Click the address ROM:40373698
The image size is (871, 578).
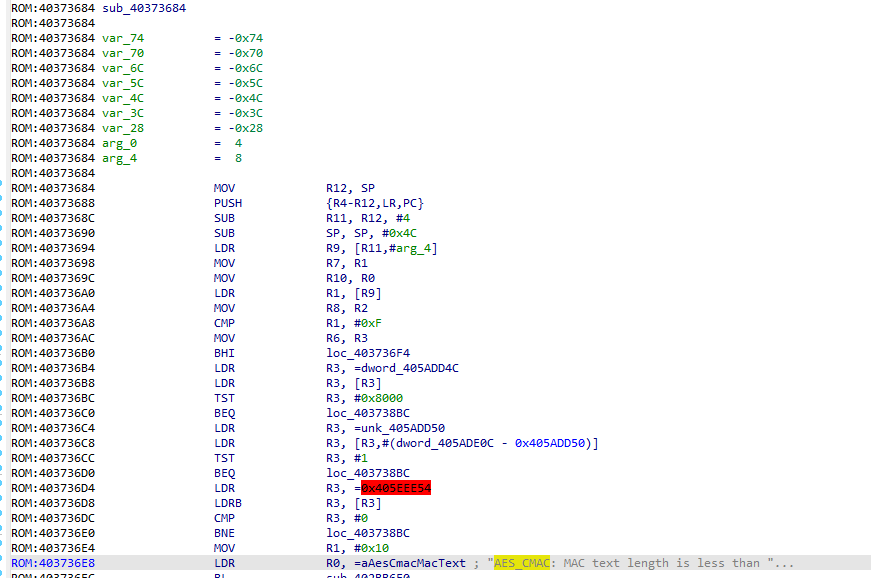click(53, 263)
